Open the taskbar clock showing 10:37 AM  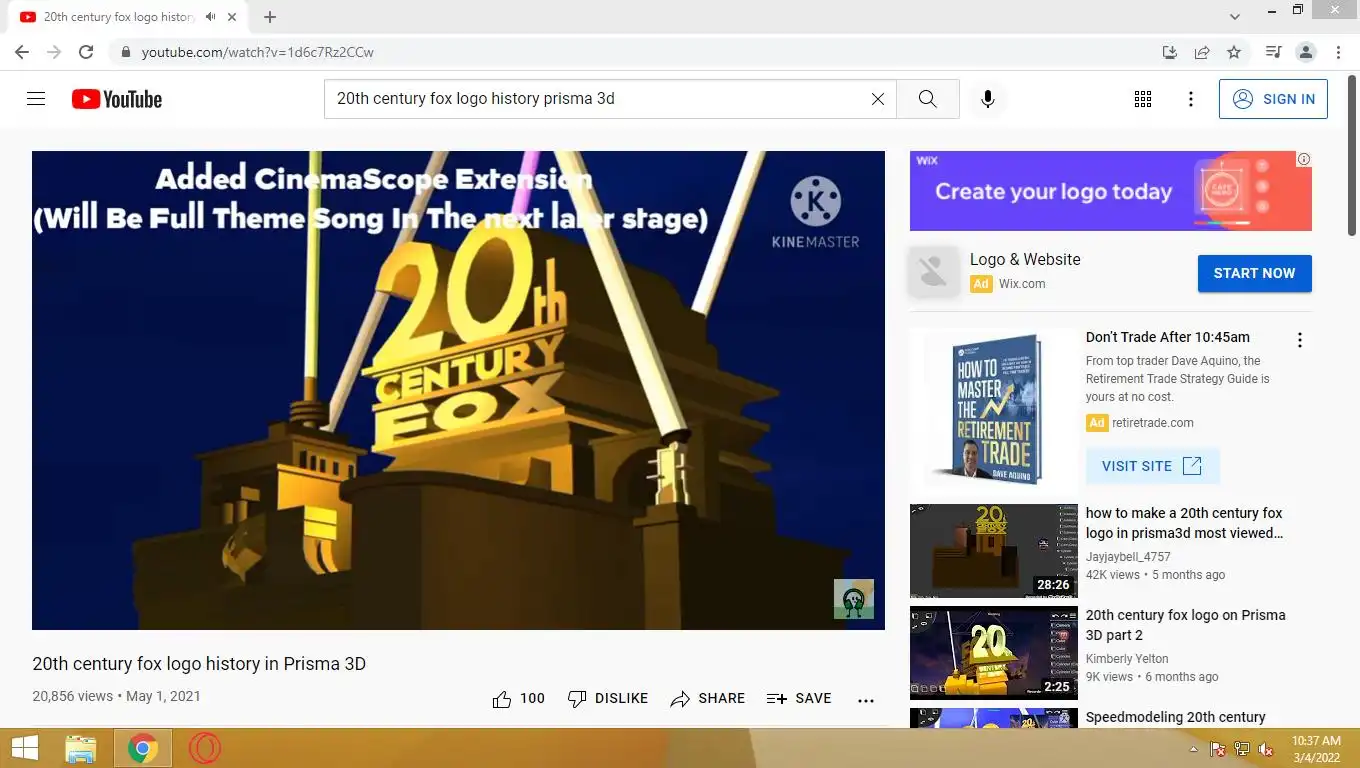point(1316,748)
